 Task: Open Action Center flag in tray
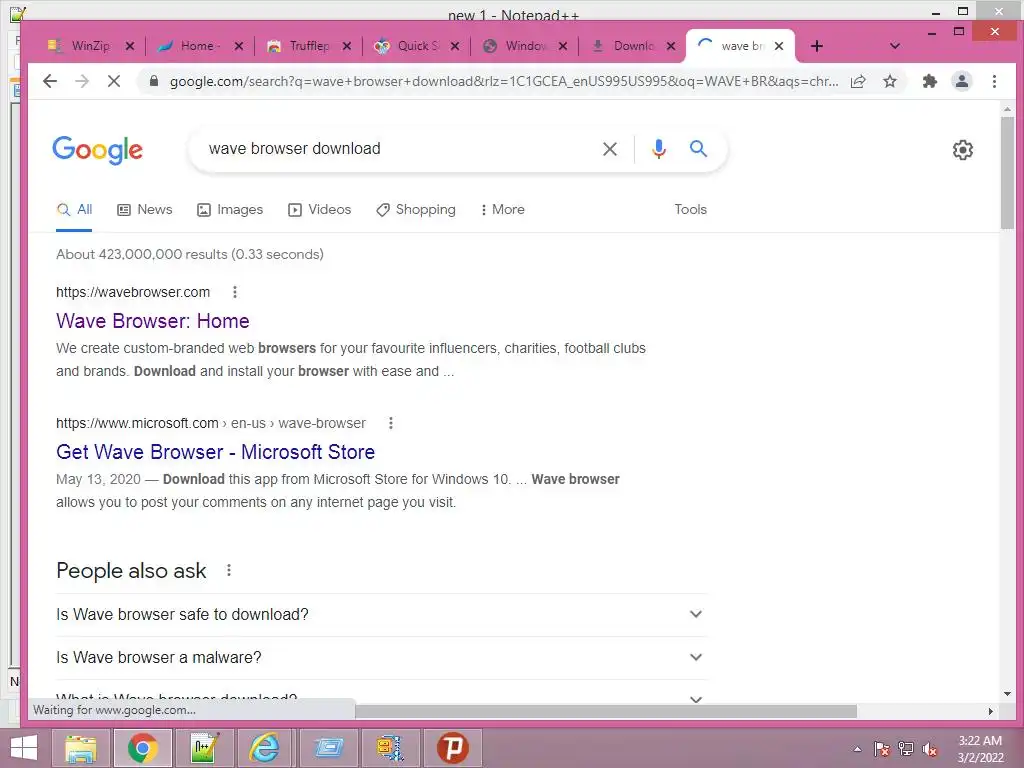[881, 749]
